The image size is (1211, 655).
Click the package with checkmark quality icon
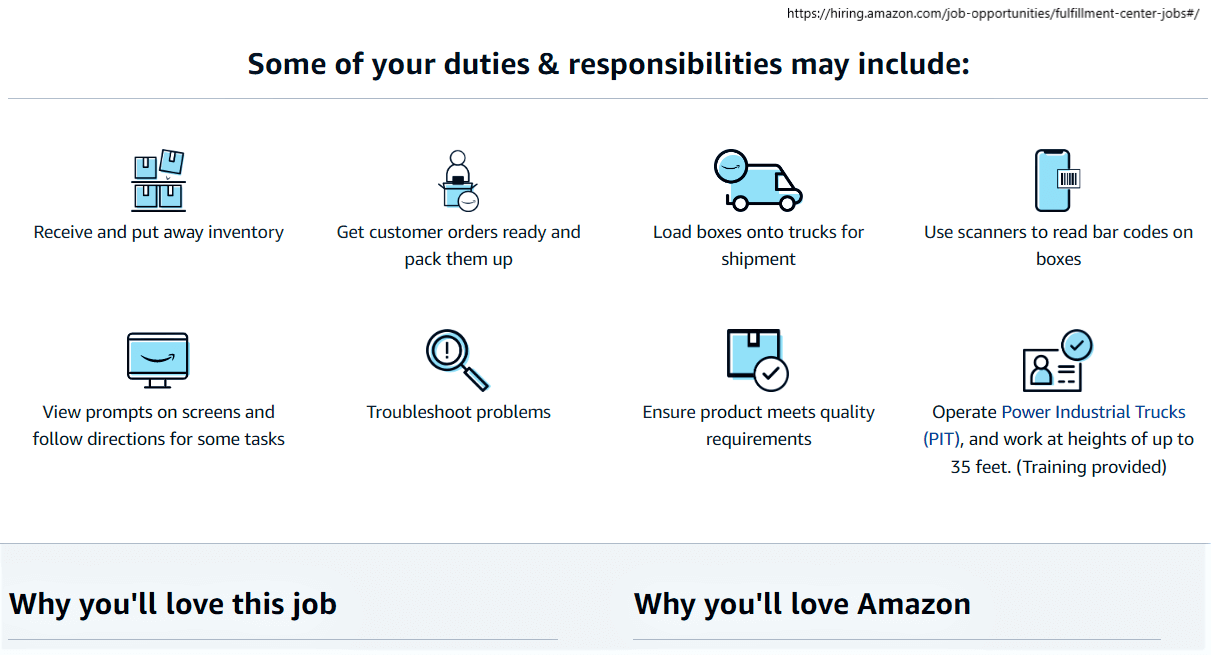[x=758, y=360]
